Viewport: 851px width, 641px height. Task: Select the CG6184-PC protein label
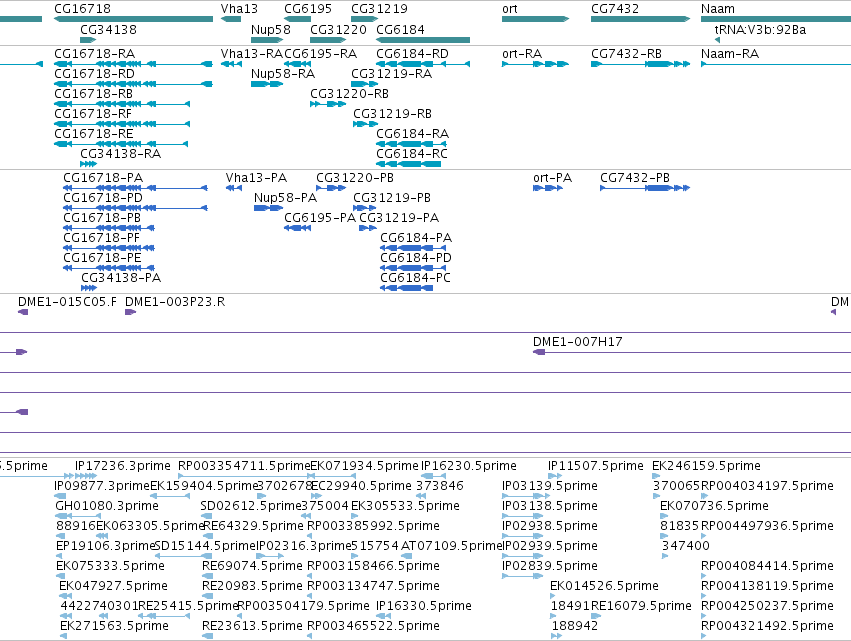coord(415,277)
